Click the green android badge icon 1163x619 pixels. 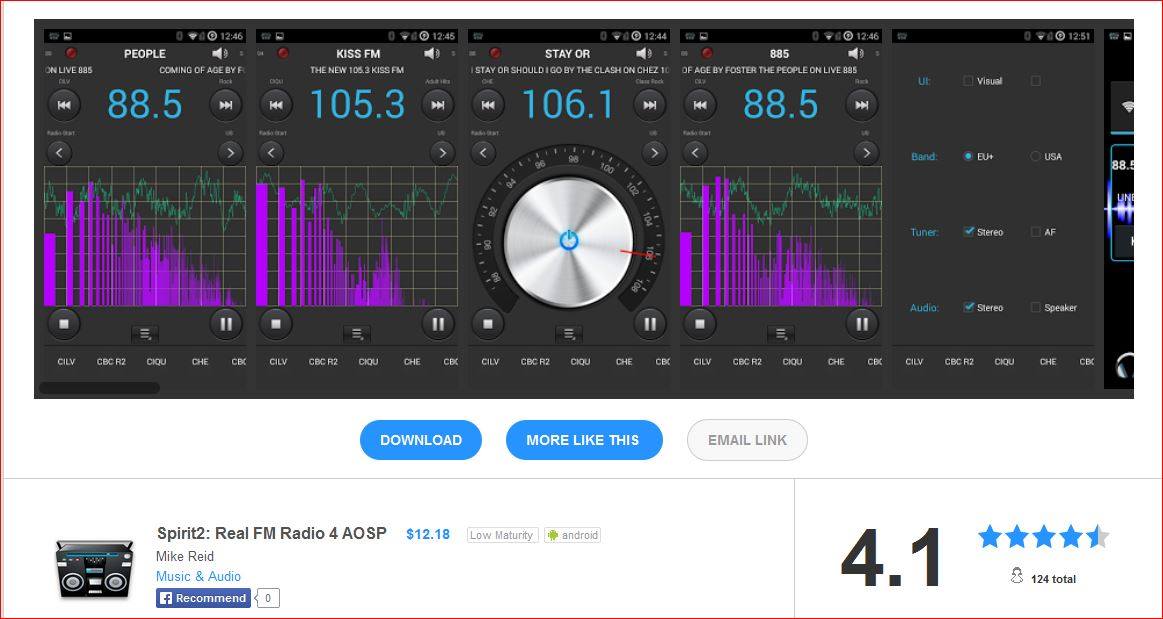point(553,535)
